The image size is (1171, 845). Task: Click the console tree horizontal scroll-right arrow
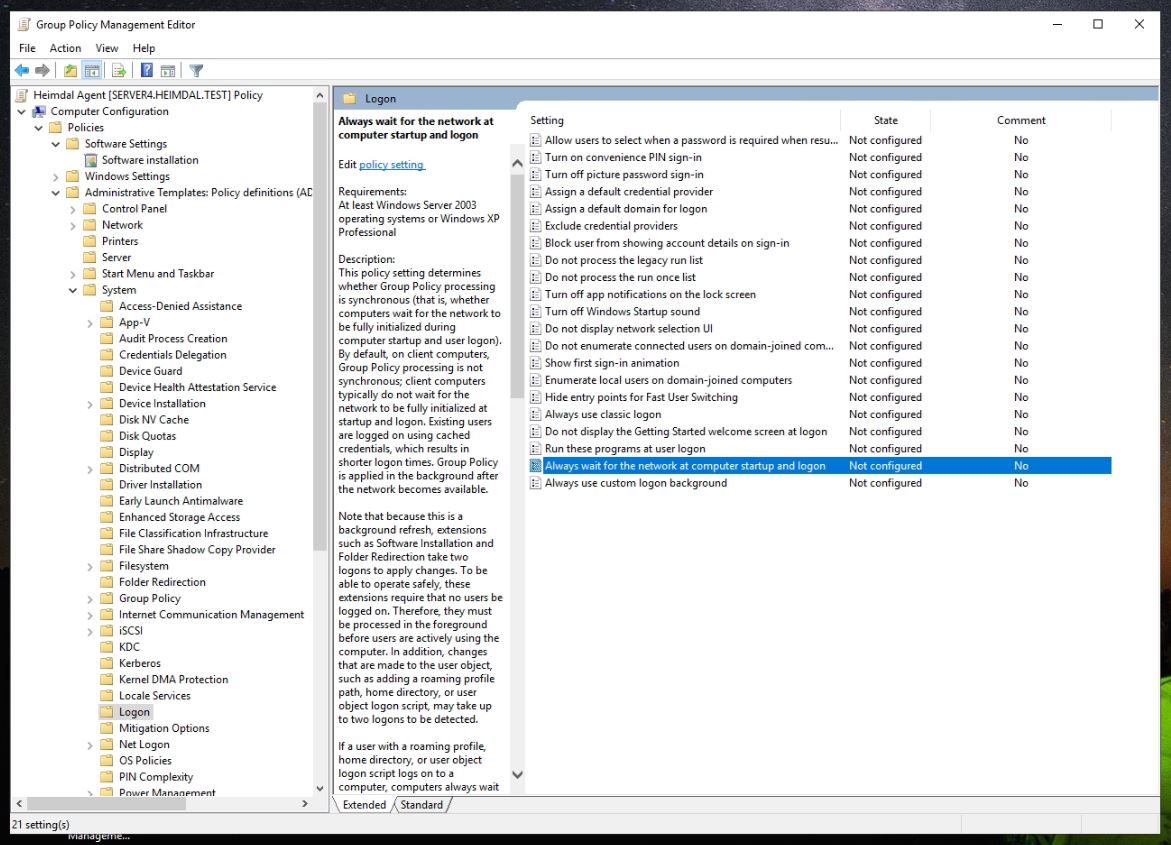click(x=305, y=804)
